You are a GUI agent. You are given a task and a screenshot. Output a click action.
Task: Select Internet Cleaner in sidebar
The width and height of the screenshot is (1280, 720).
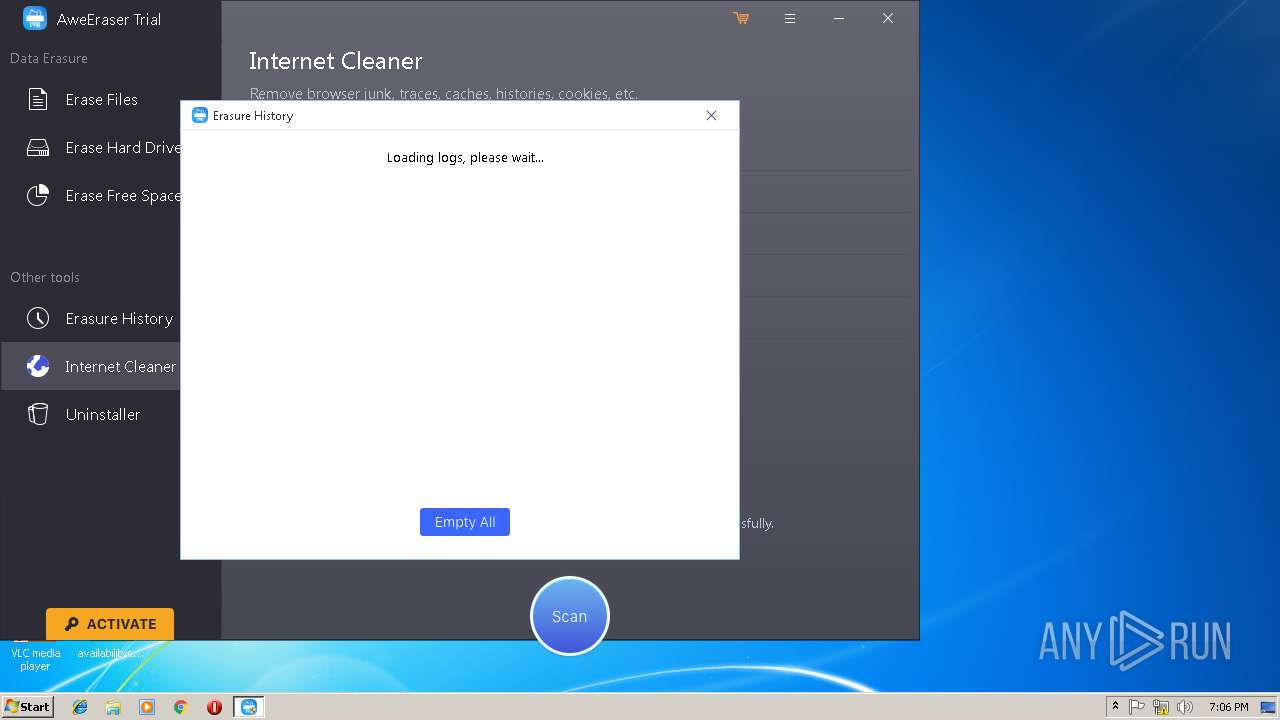coord(90,367)
